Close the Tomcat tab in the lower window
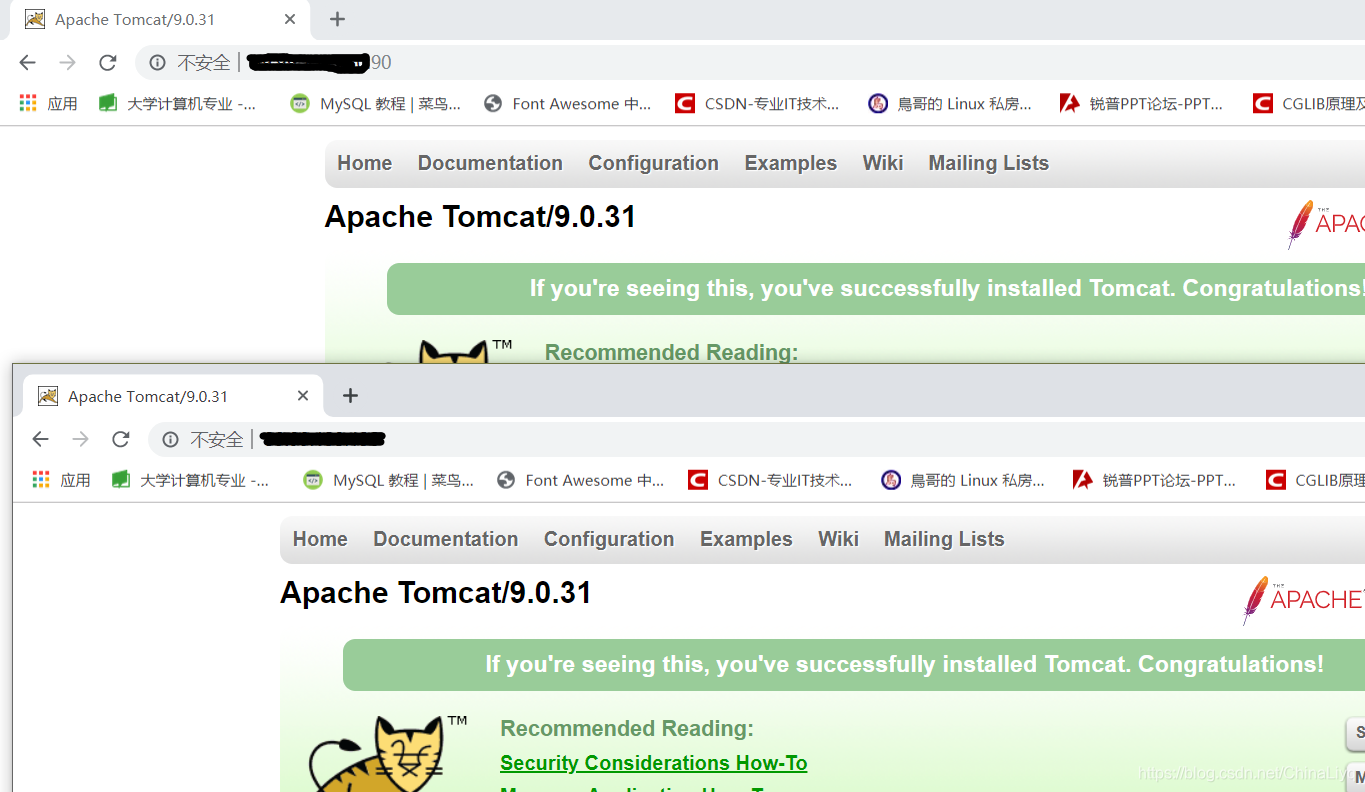The image size is (1365, 792). coord(303,396)
